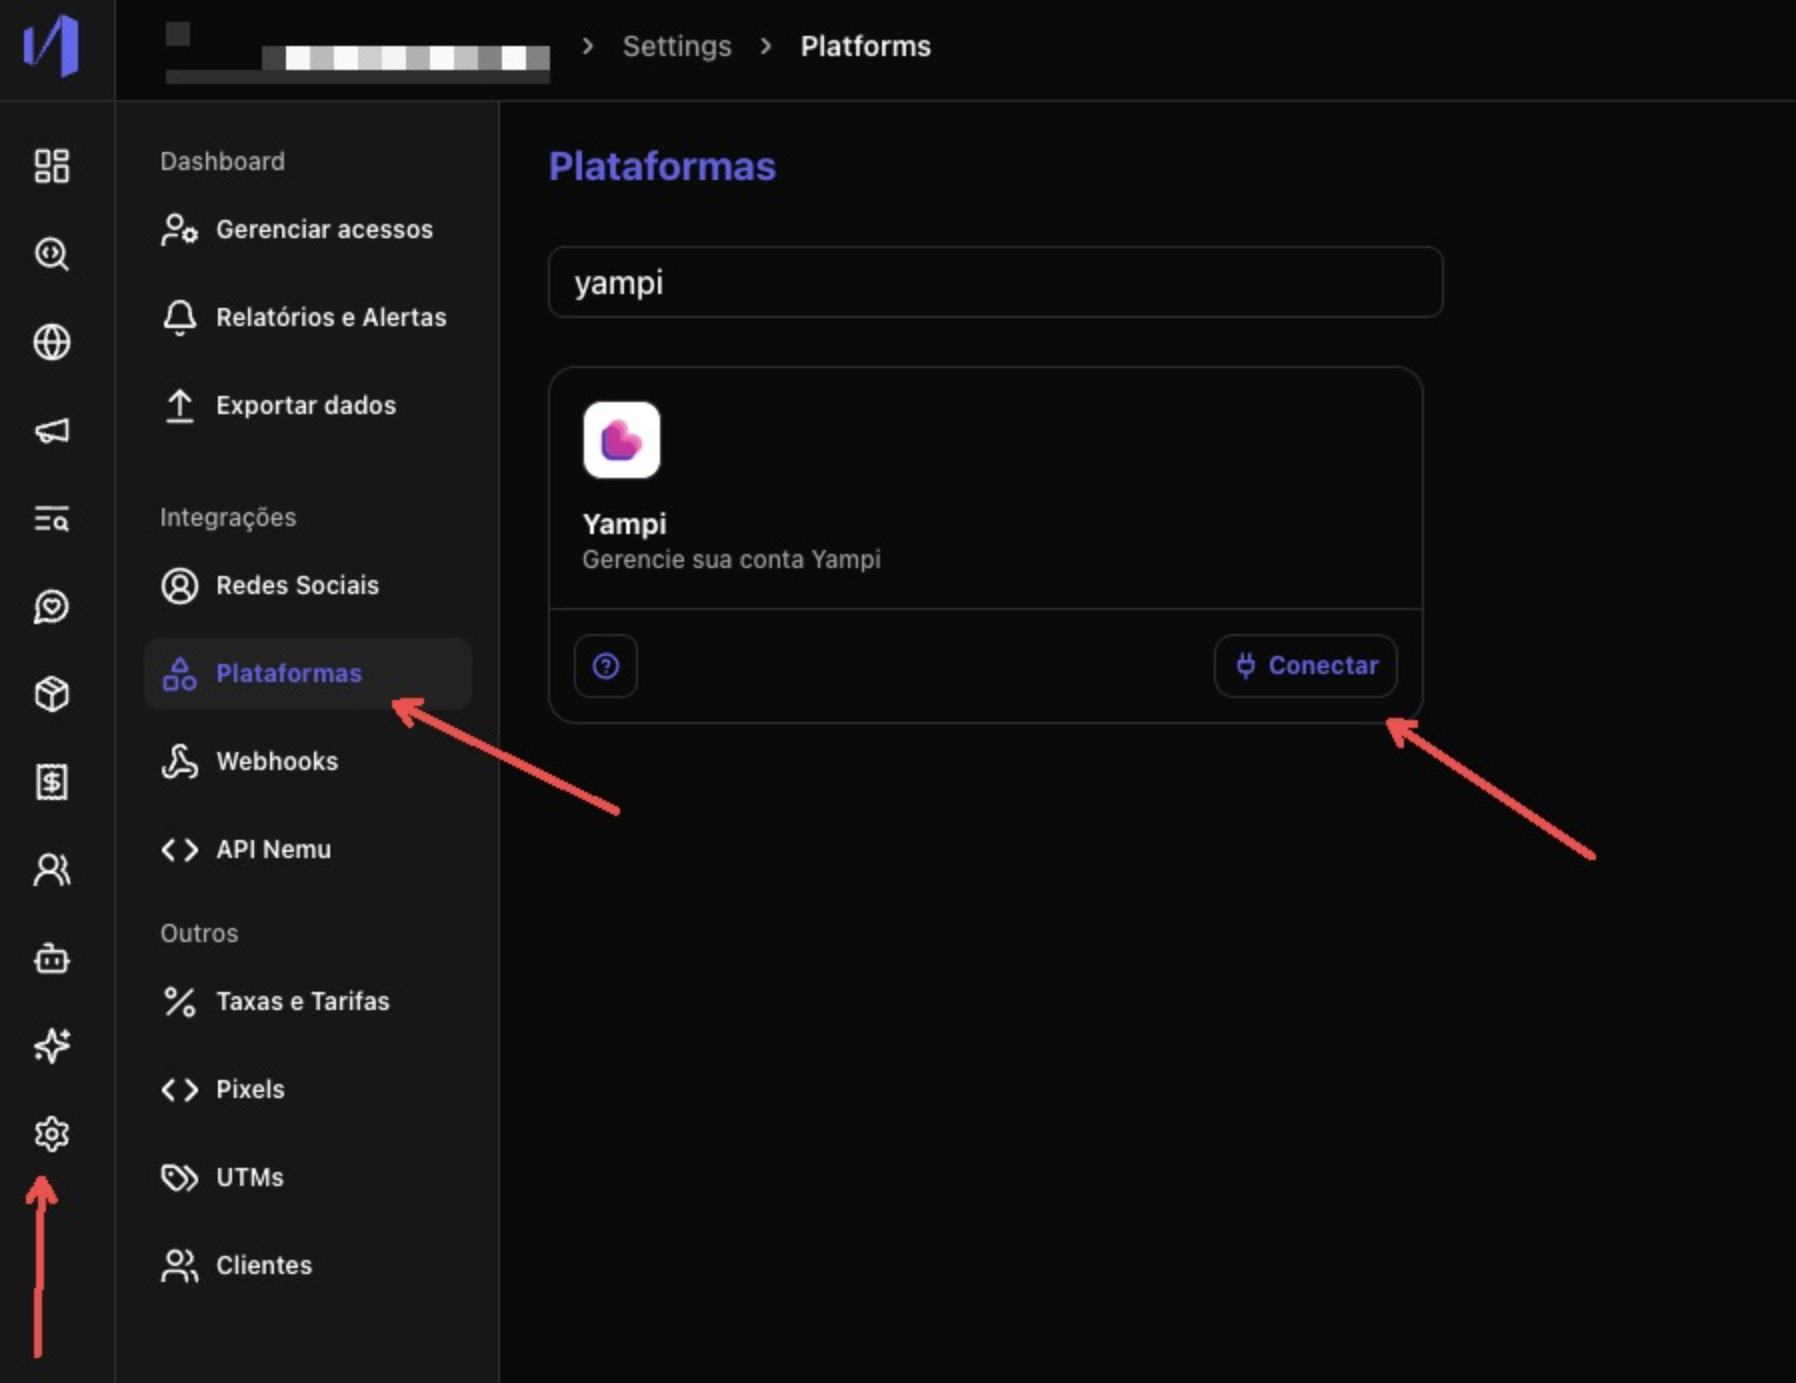
Task: Click the Yampi heart logo thumbnail
Action: 622,440
